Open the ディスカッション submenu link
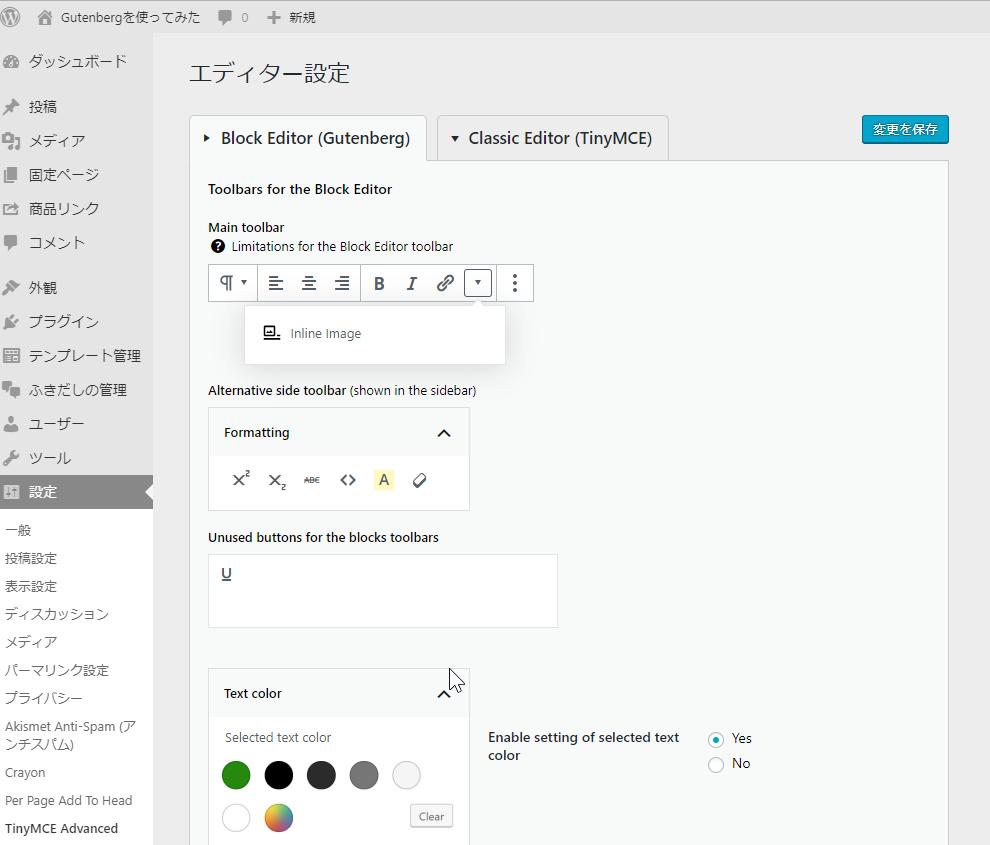The width and height of the screenshot is (990, 845). click(57, 614)
